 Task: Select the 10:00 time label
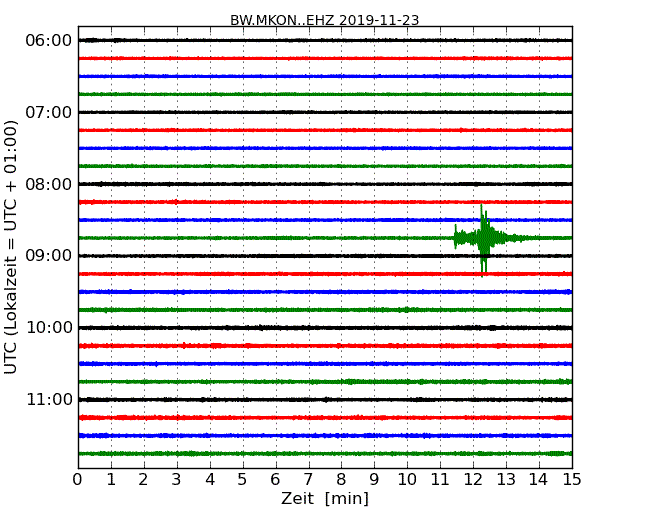49,328
